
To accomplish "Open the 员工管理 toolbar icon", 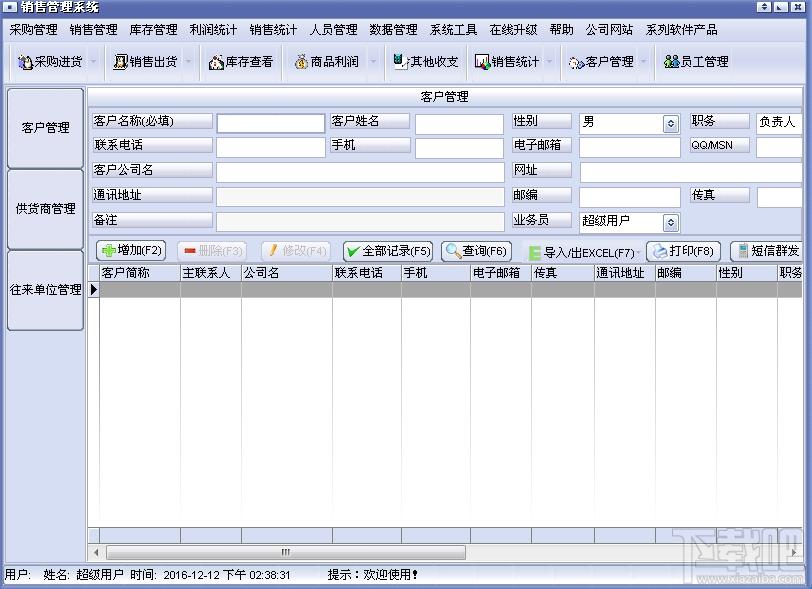I will tap(696, 62).
